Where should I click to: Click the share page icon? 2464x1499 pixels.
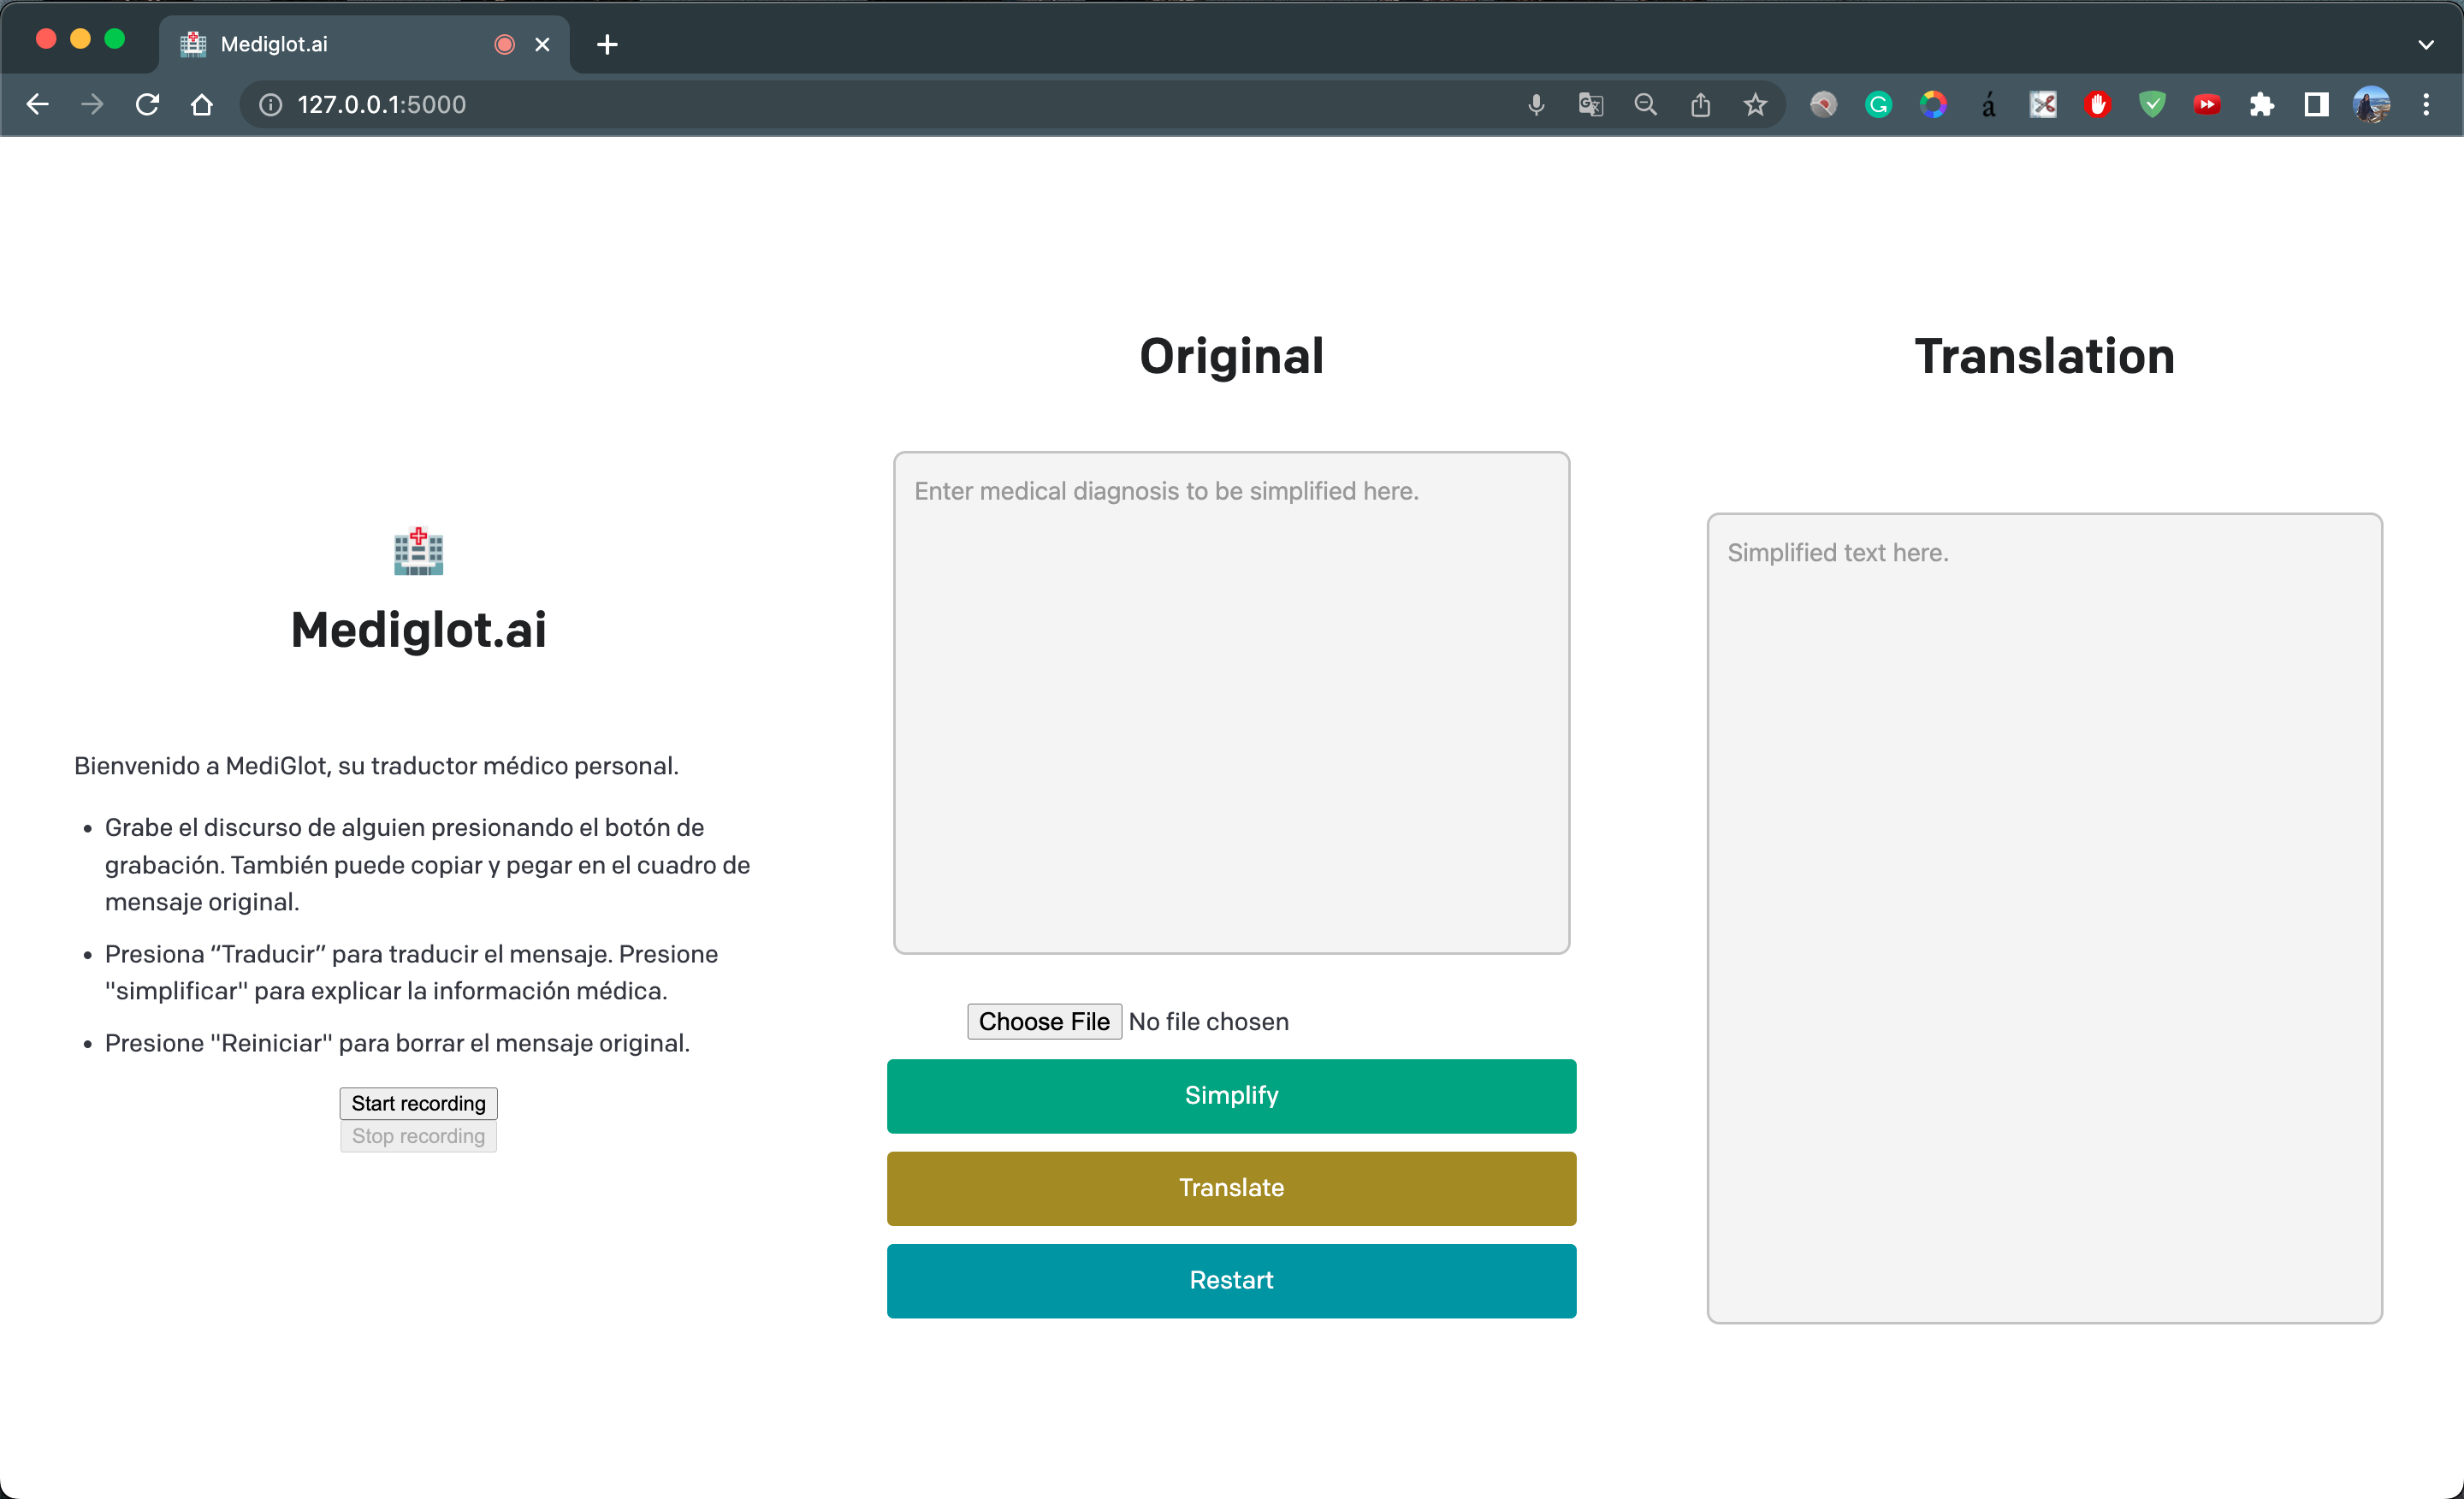click(1700, 104)
